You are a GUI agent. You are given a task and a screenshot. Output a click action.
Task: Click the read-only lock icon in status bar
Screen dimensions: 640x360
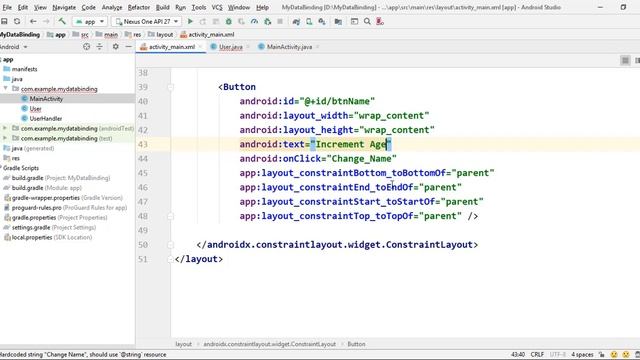coord(602,354)
